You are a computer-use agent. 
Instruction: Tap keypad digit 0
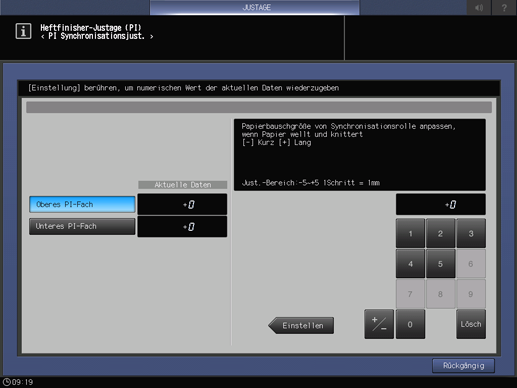point(410,324)
